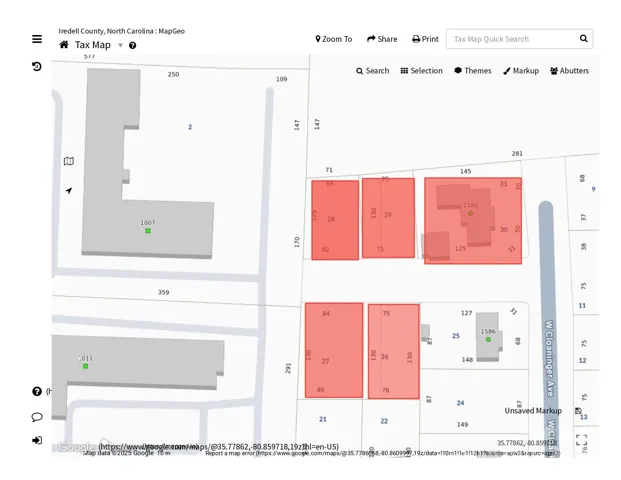
Task: Open the Zoom To menu
Action: [334, 39]
